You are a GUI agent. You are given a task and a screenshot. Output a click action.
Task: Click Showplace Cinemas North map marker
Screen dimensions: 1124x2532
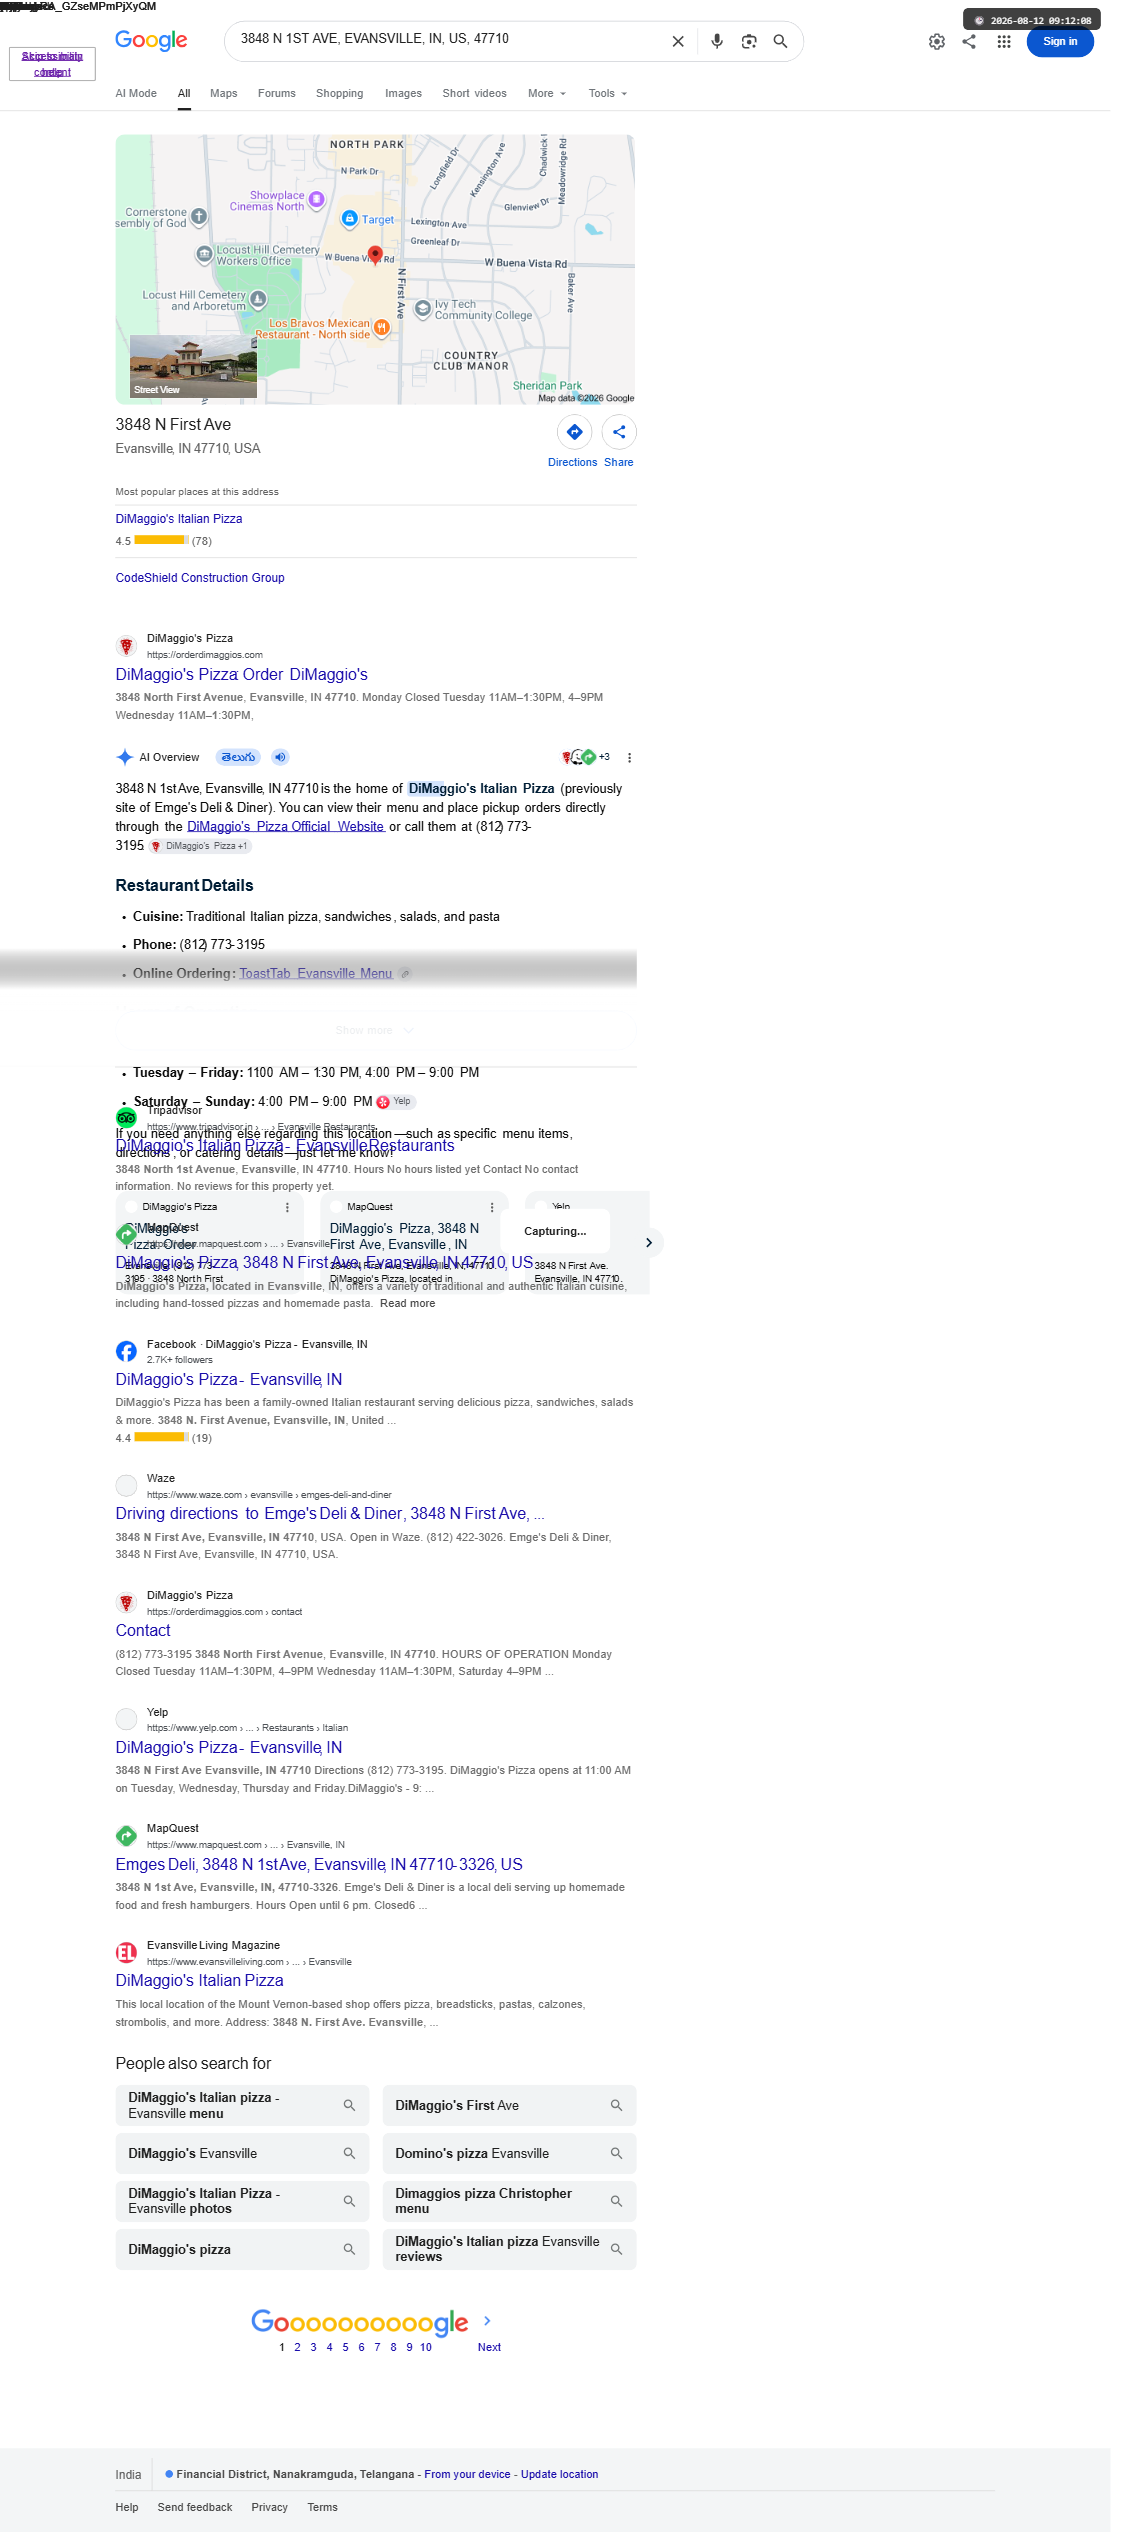(316, 199)
